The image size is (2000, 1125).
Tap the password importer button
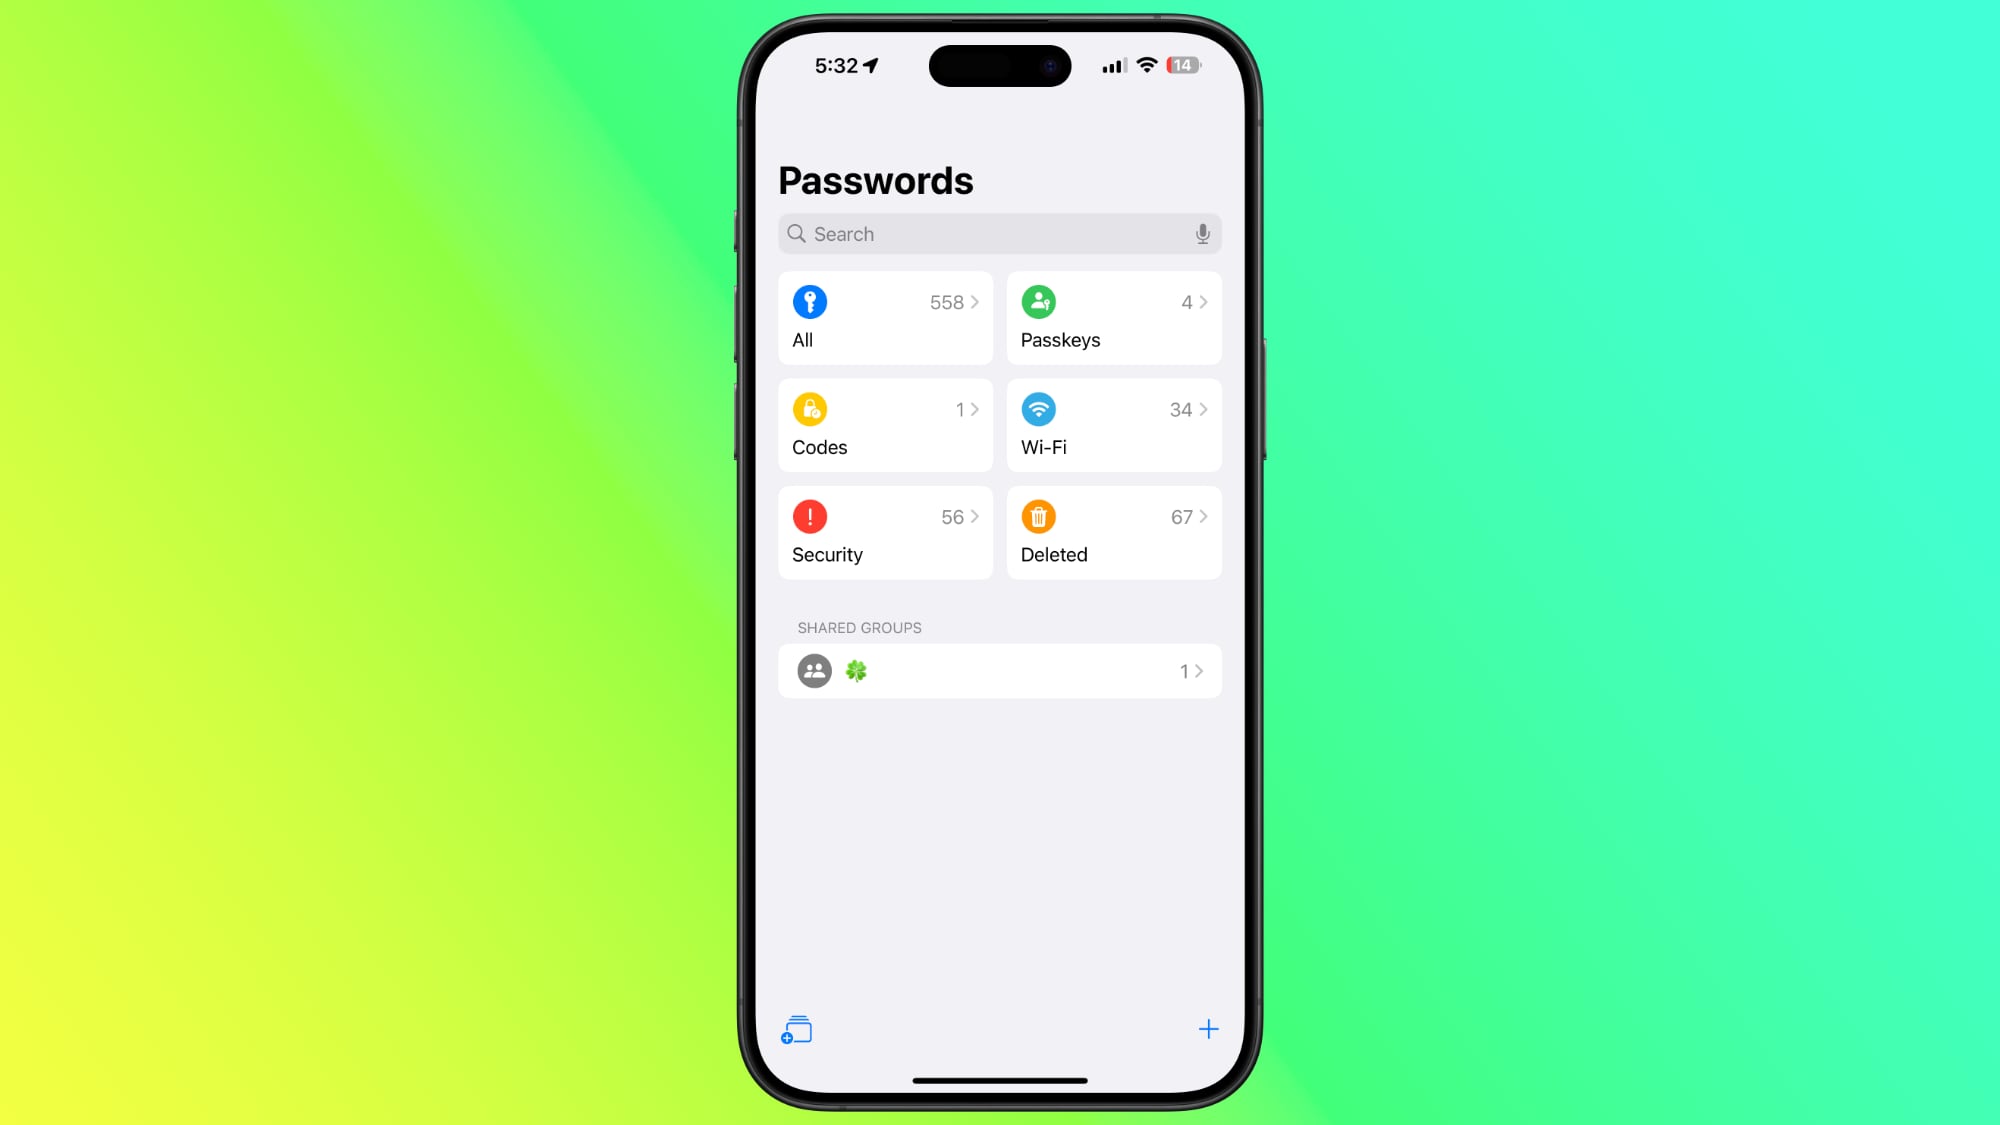[x=795, y=1029]
